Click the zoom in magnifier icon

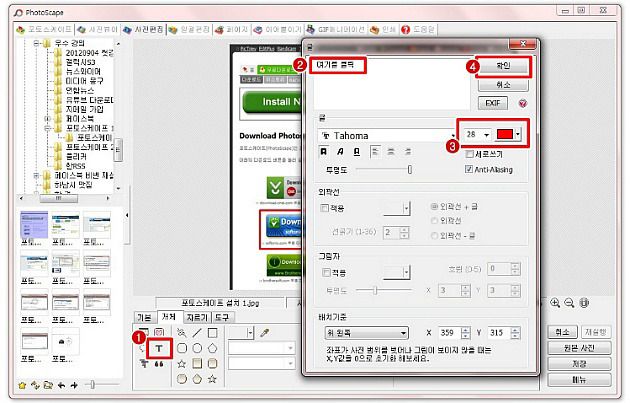tap(555, 303)
